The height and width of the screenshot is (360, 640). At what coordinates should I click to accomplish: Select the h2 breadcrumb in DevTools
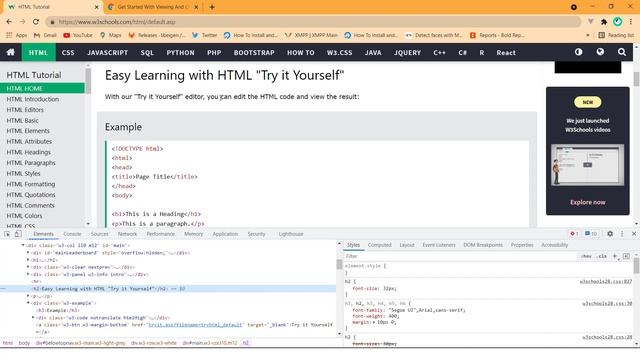tap(246, 343)
